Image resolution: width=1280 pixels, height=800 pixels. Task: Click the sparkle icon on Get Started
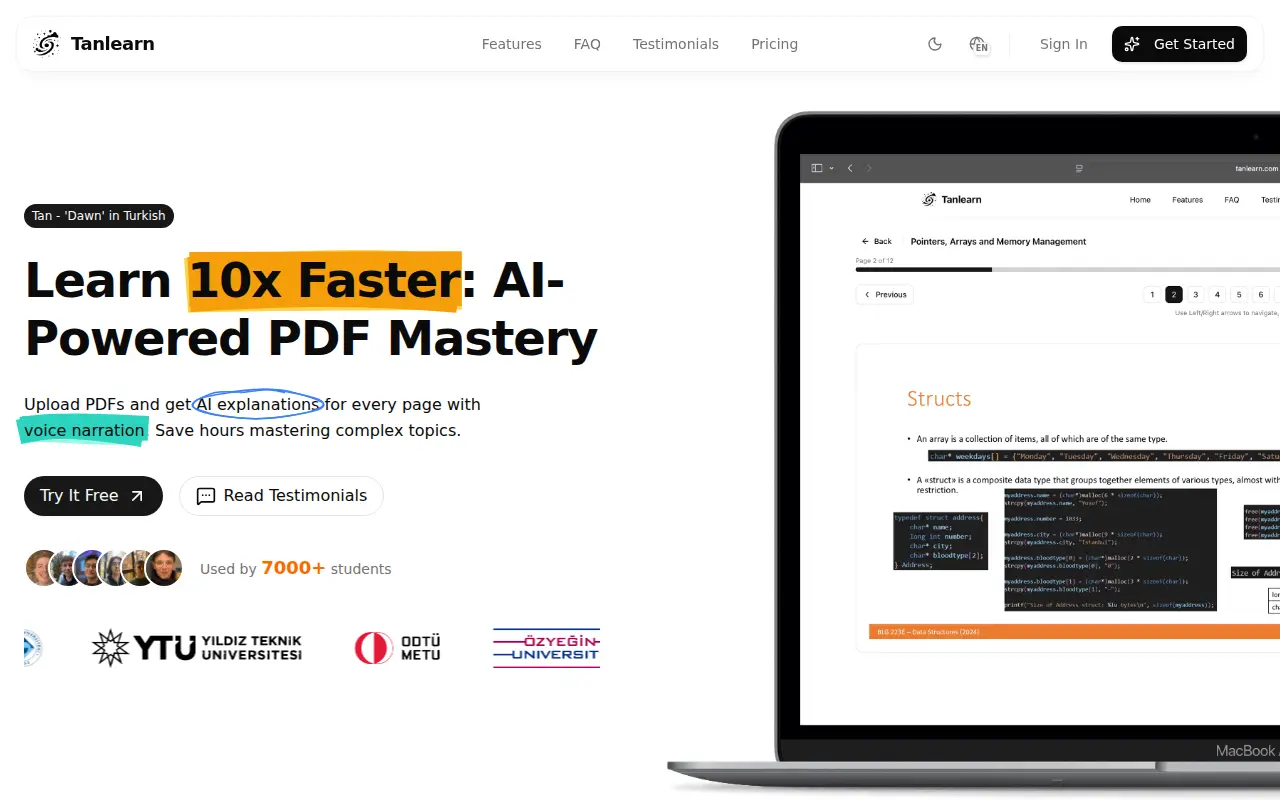click(1132, 44)
